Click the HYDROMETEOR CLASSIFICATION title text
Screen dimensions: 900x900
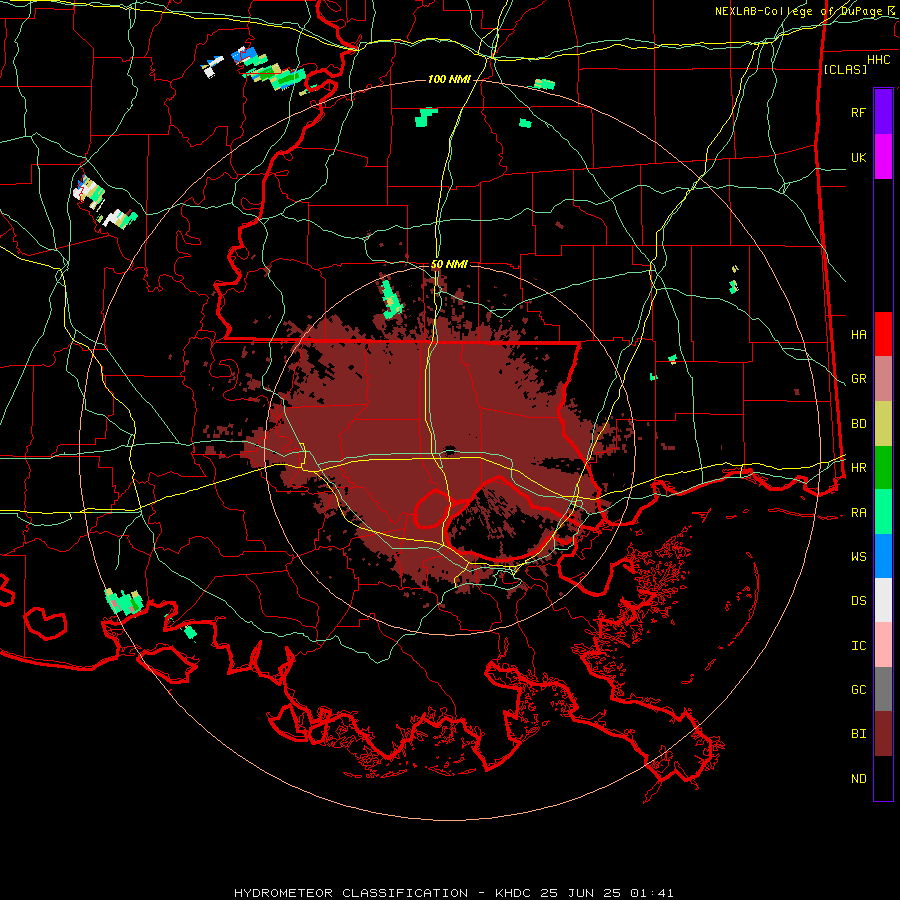351,893
